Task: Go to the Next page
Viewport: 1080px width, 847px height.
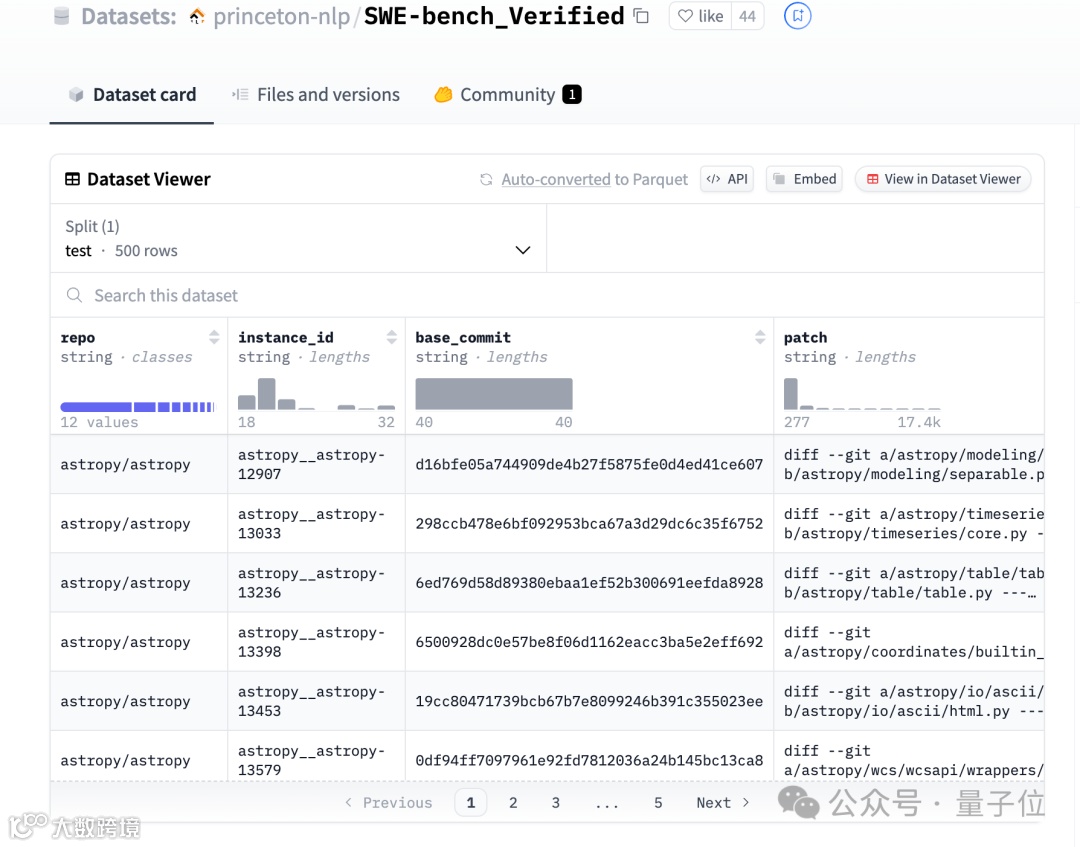Action: pyautogui.click(x=723, y=803)
